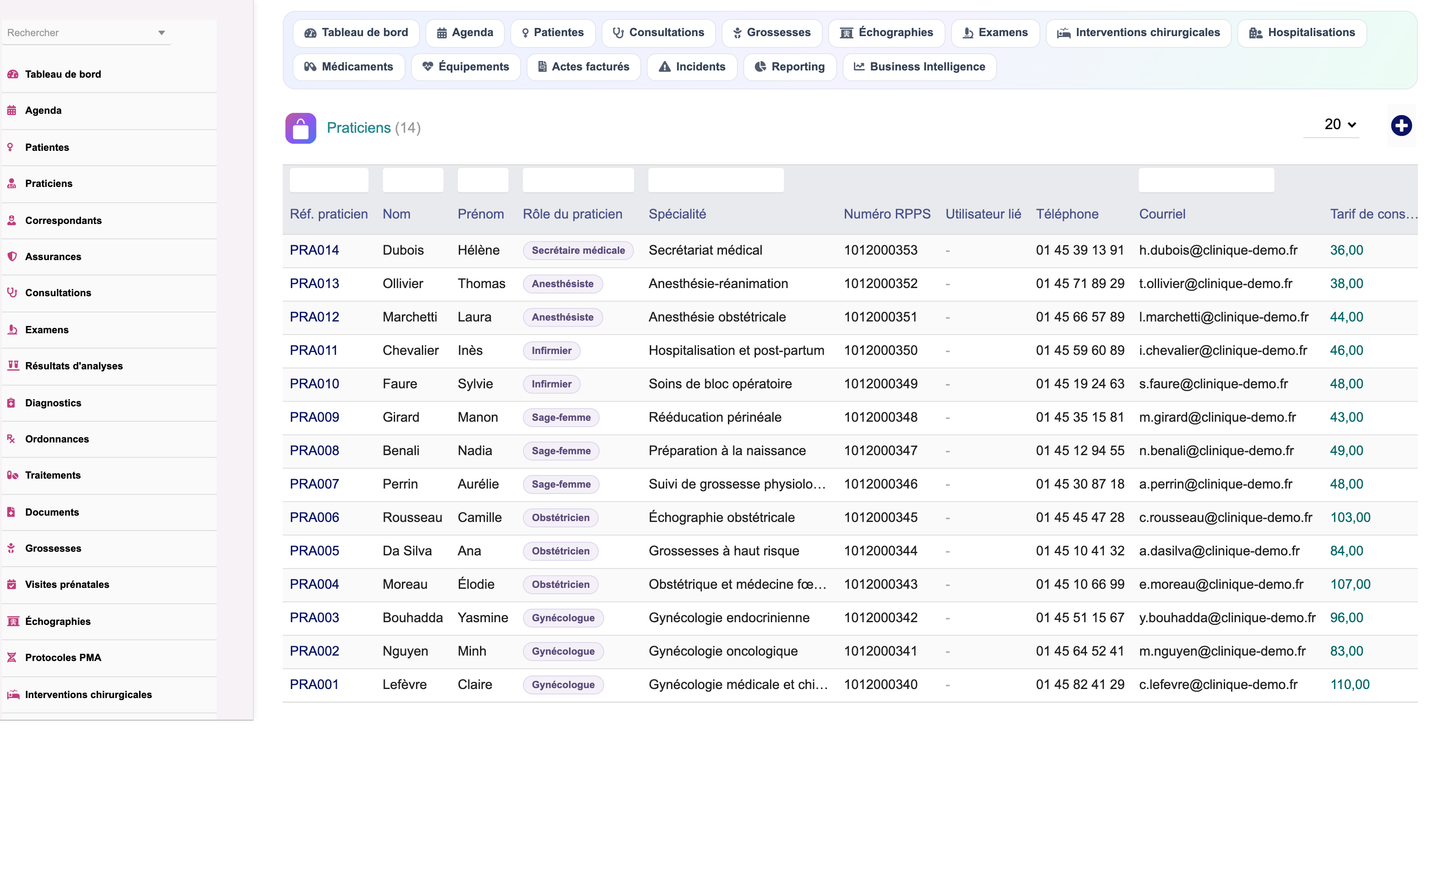Click the Documents file icon in sidebar

tap(12, 512)
